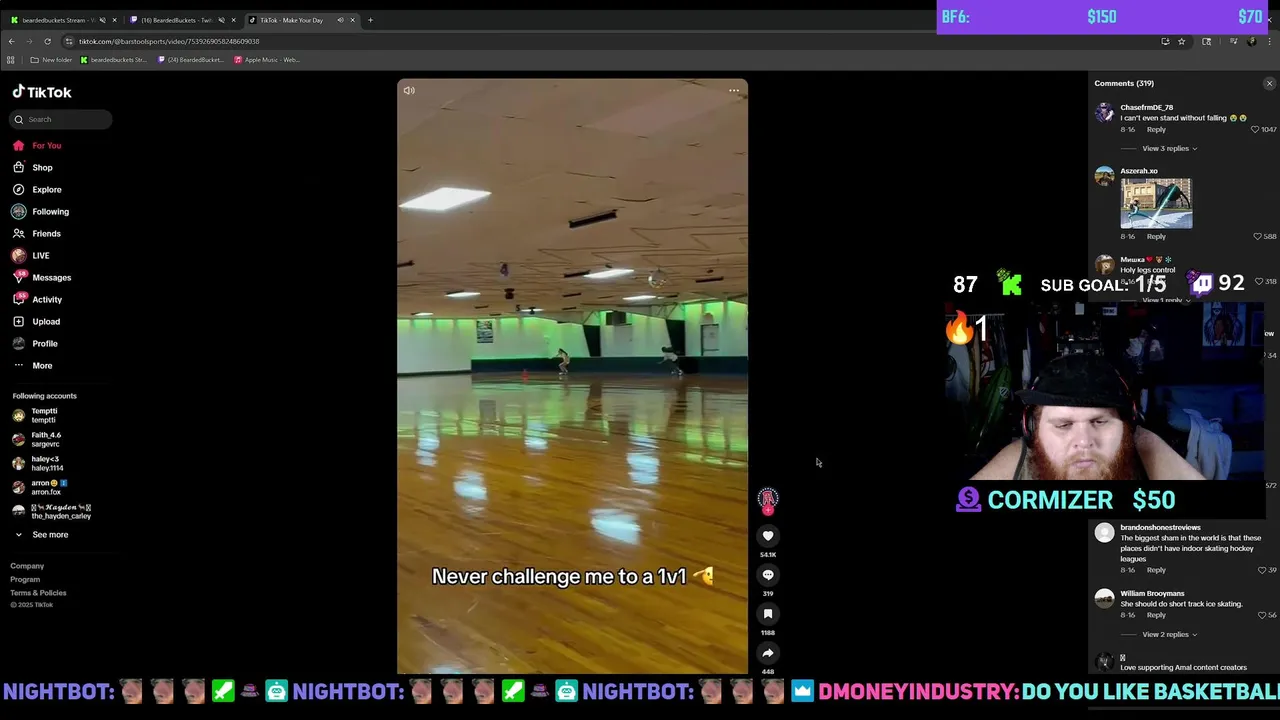Open the Apple Music - Web bookmark
The height and width of the screenshot is (720, 1280).
point(266,60)
